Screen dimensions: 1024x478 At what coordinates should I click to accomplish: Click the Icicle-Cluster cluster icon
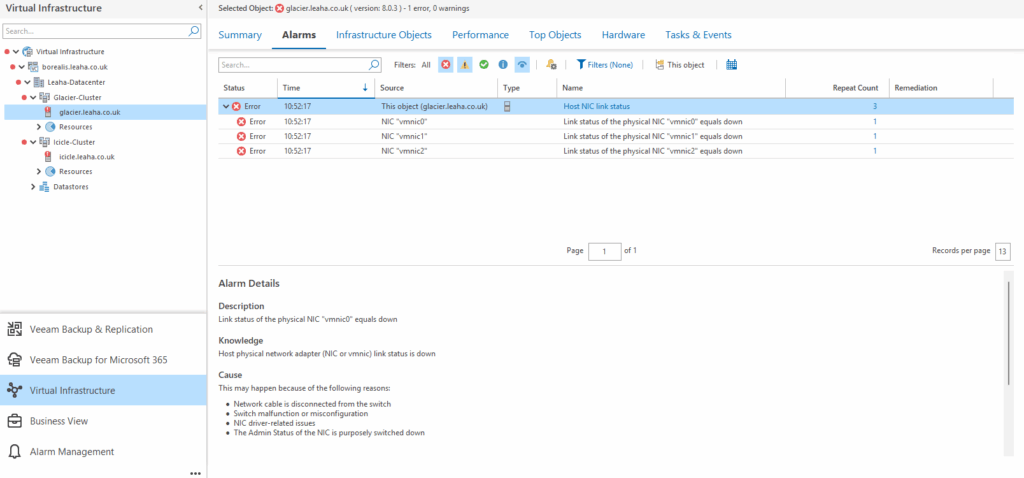click(44, 142)
